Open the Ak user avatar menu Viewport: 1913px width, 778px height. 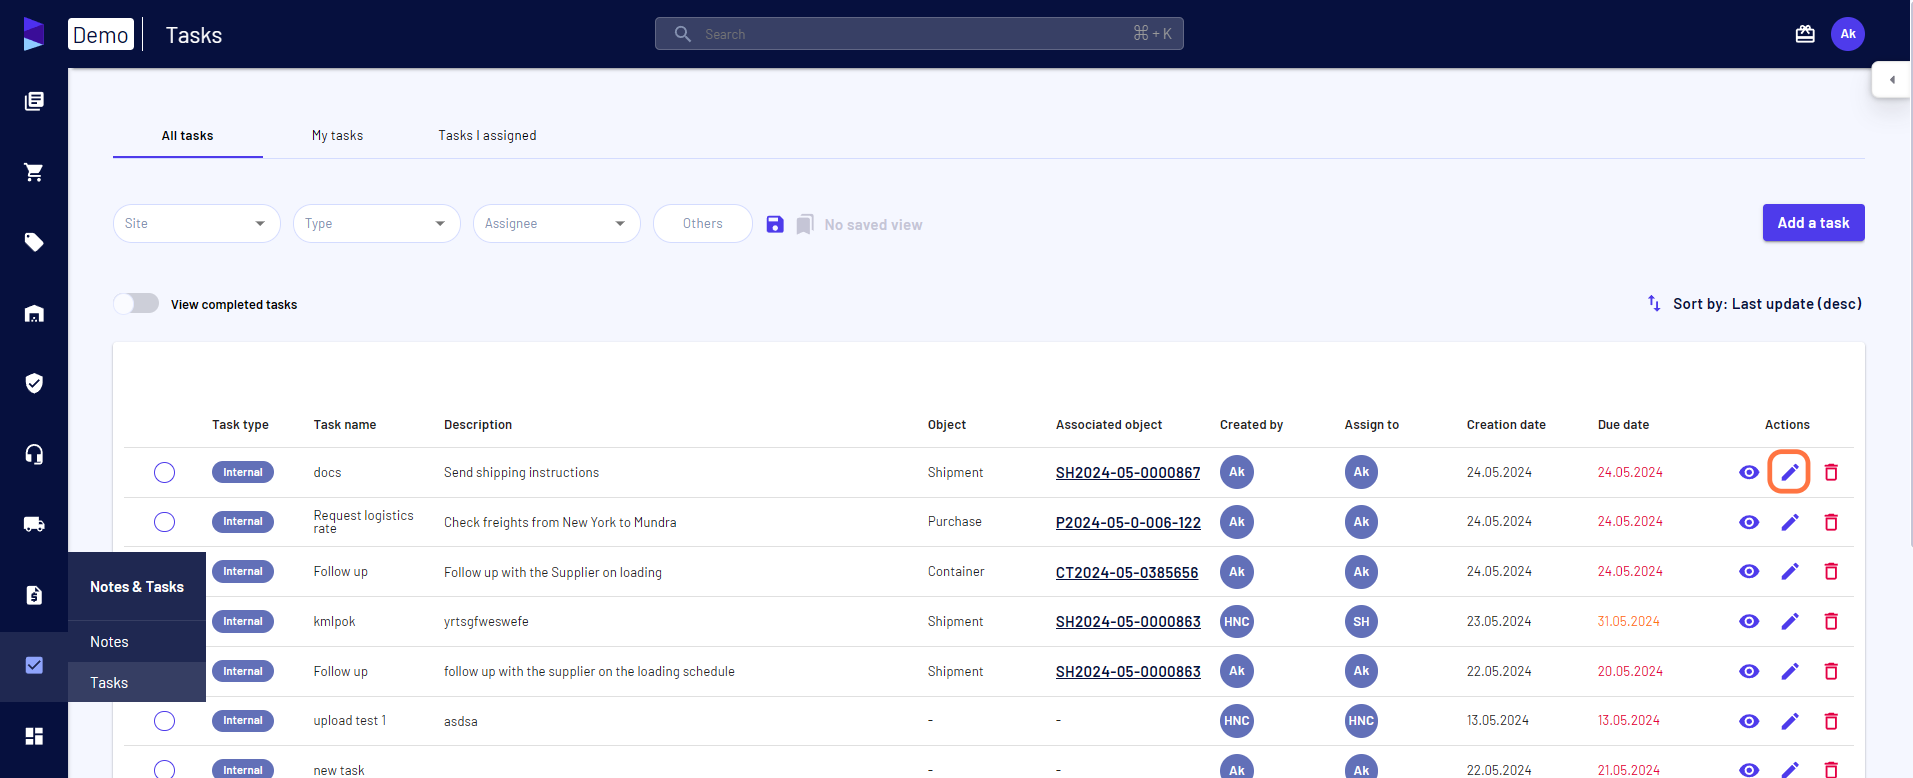point(1848,34)
